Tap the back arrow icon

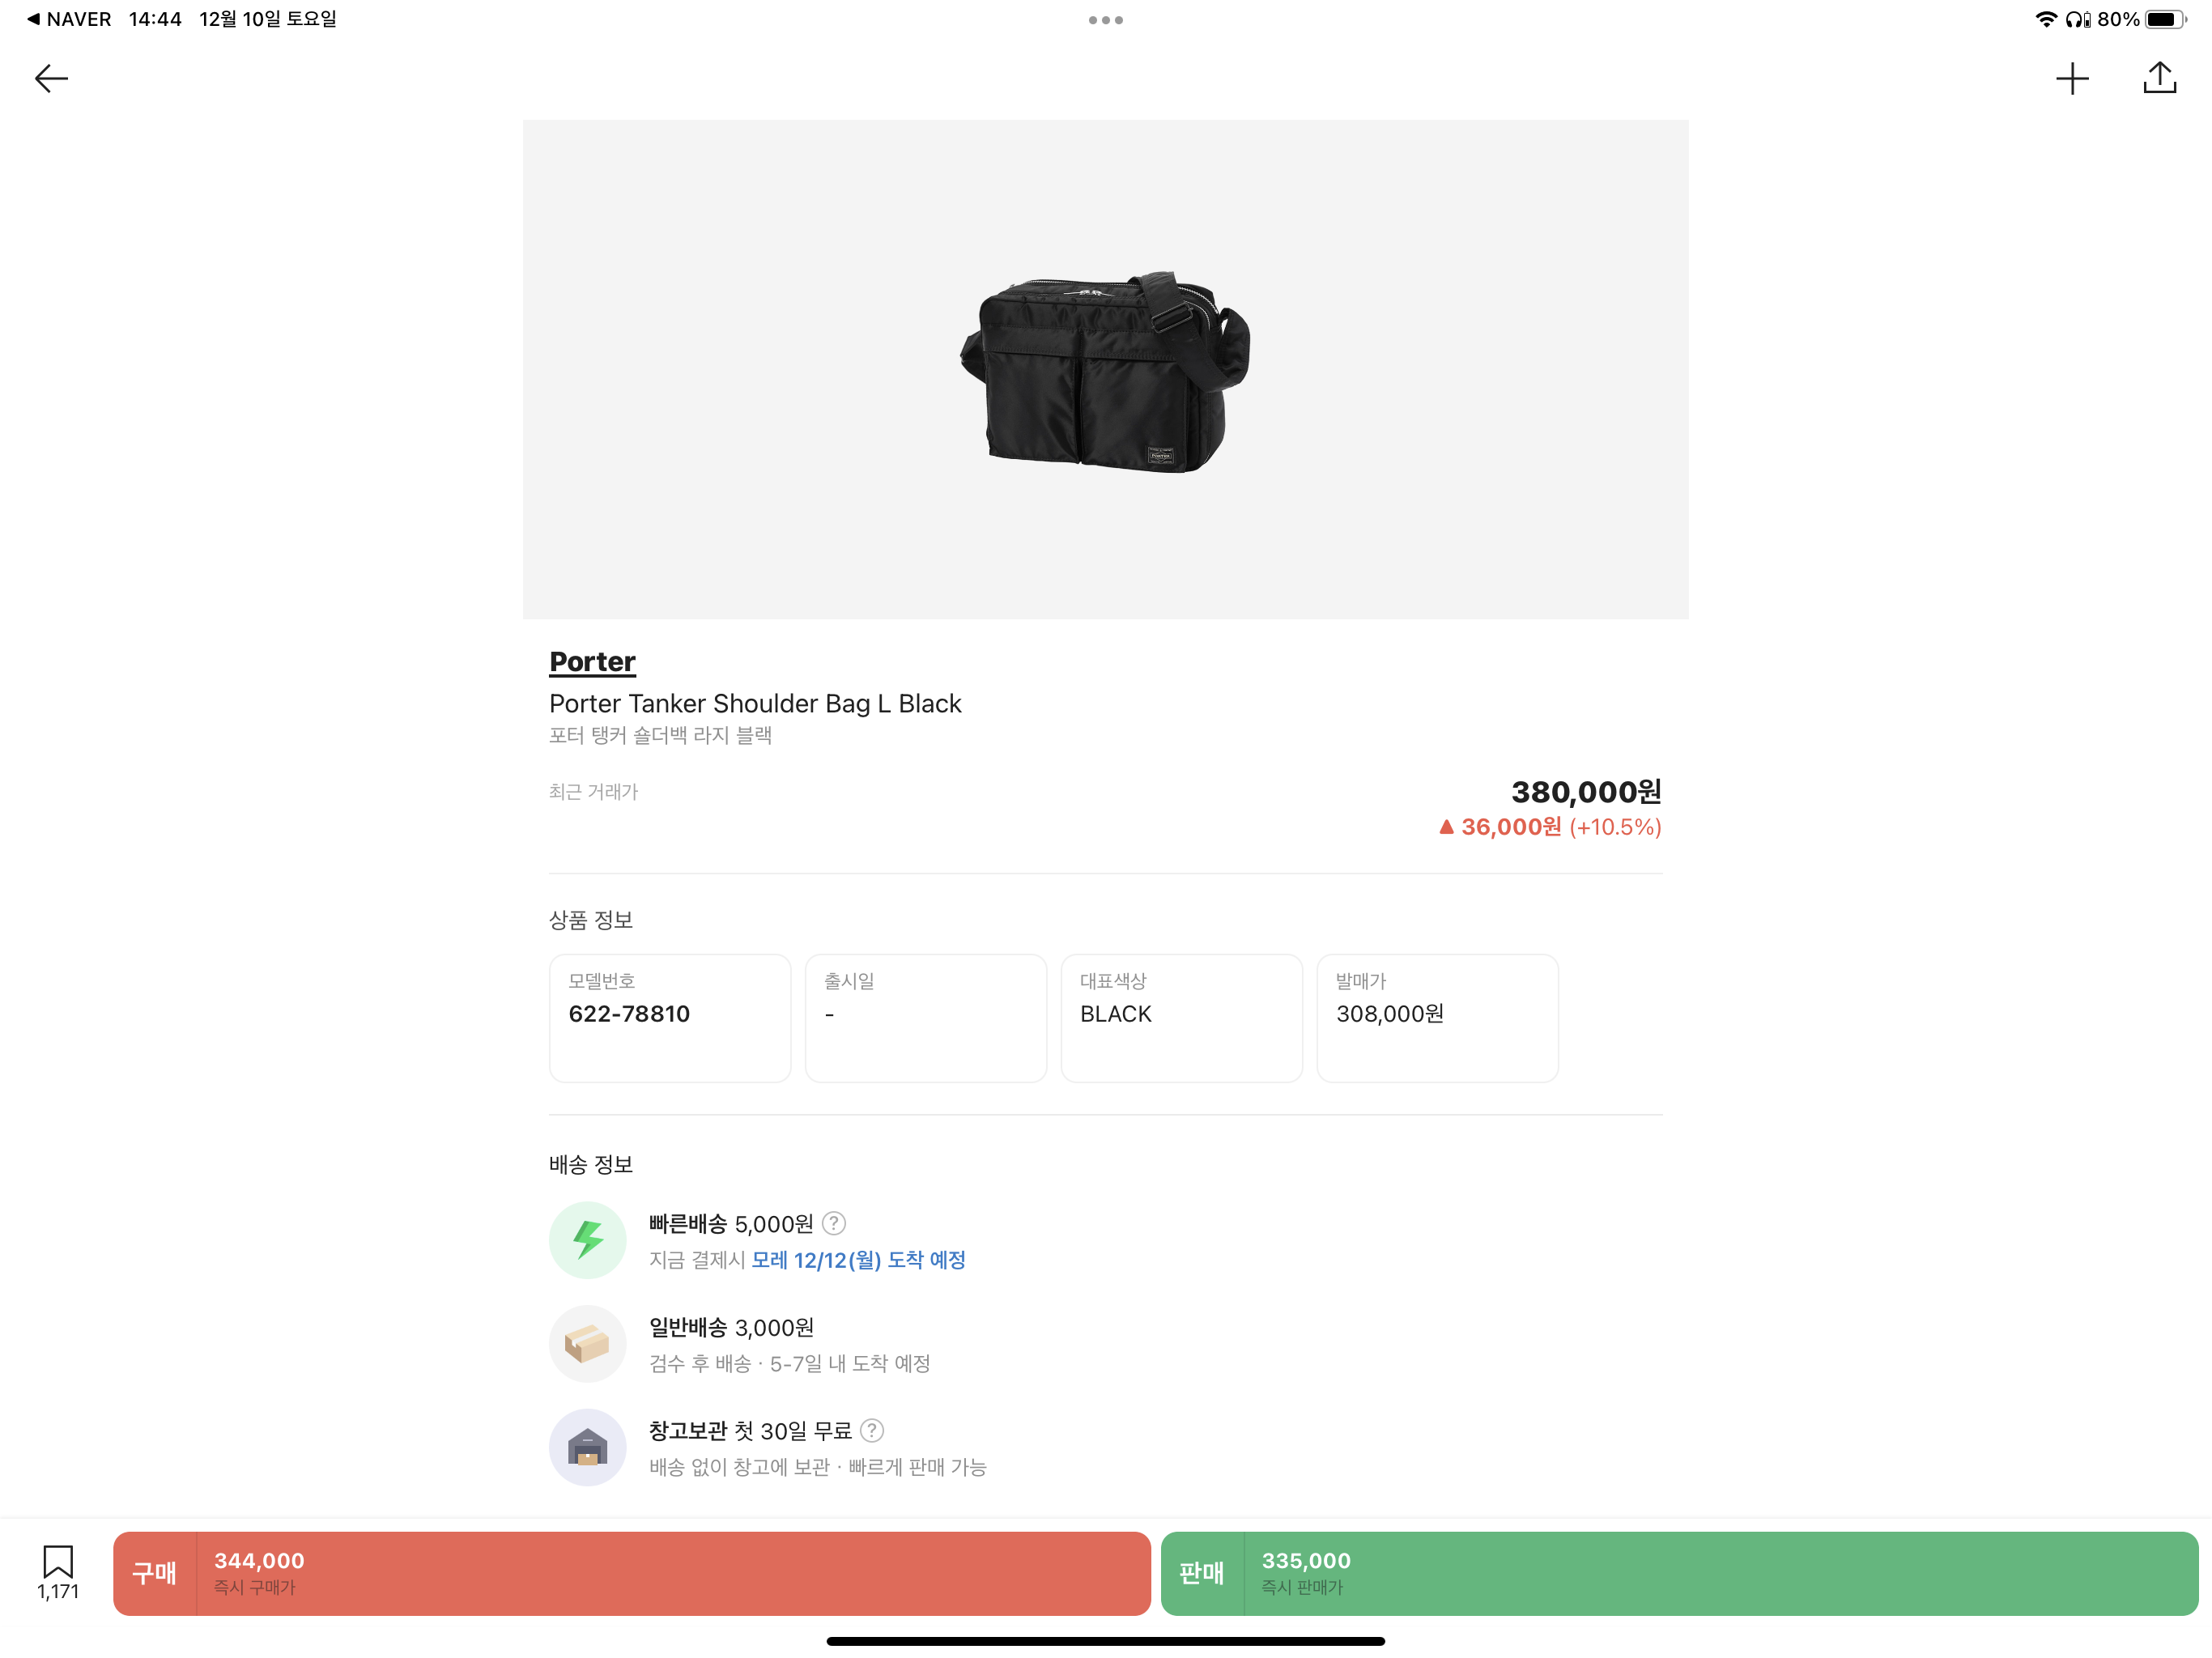51,79
